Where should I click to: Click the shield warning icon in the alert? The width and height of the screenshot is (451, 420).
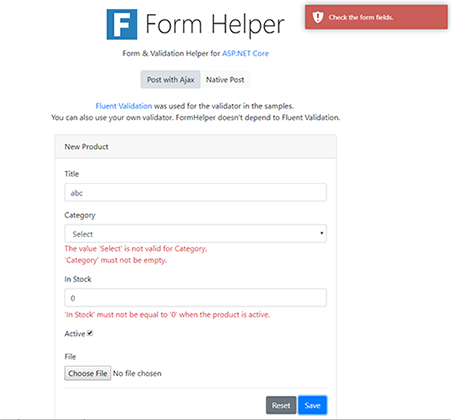click(x=318, y=17)
